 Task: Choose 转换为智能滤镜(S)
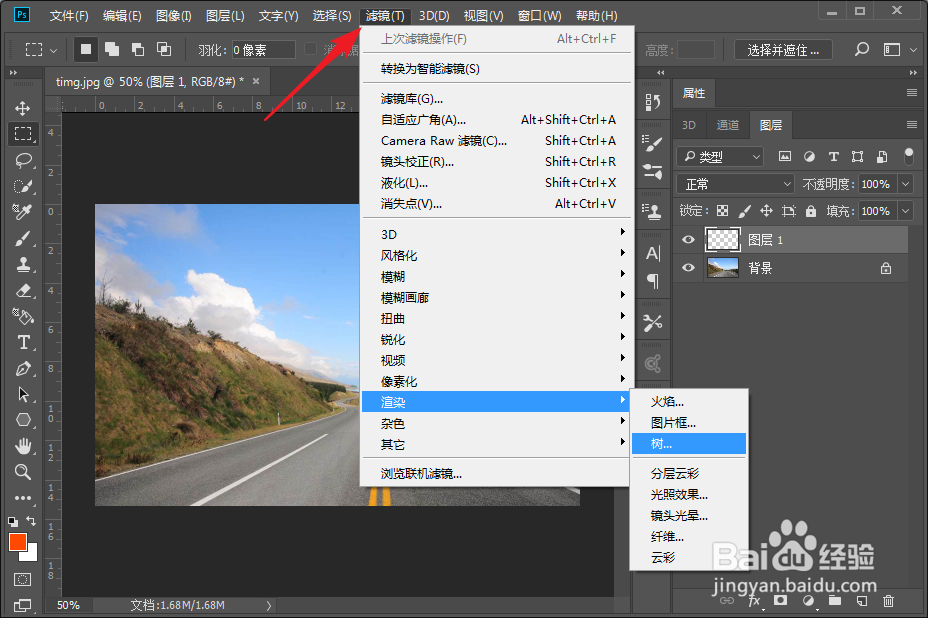click(x=497, y=69)
